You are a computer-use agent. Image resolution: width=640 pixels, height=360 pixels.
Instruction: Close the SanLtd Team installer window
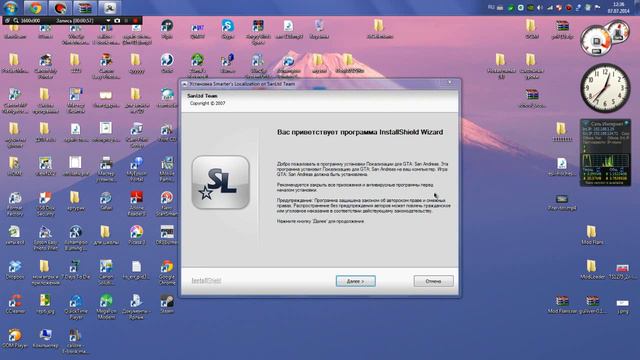coord(450,83)
